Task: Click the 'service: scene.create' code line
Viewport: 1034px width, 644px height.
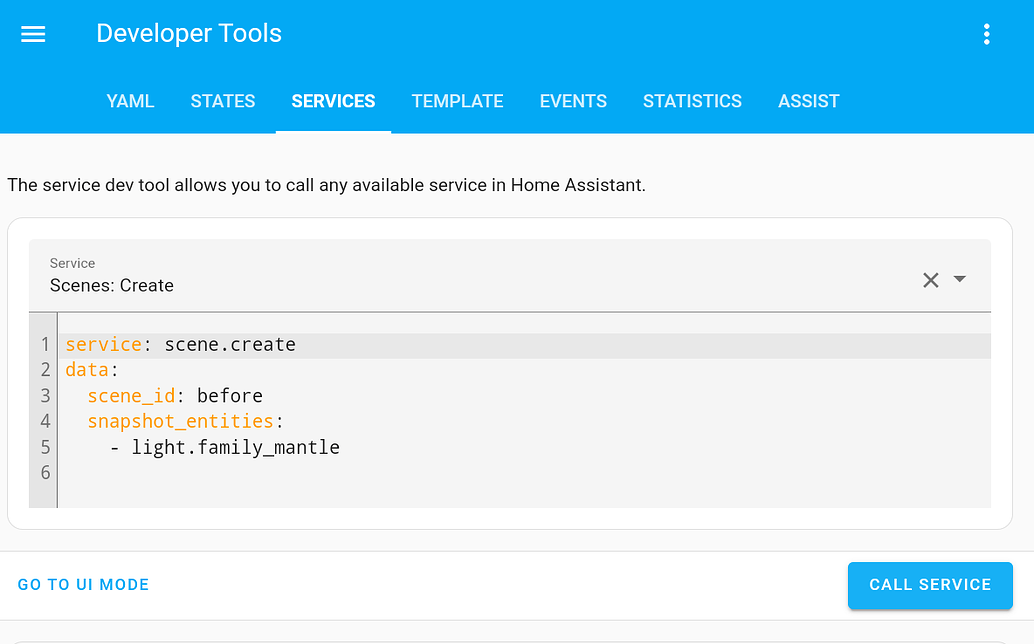Action: (525, 345)
